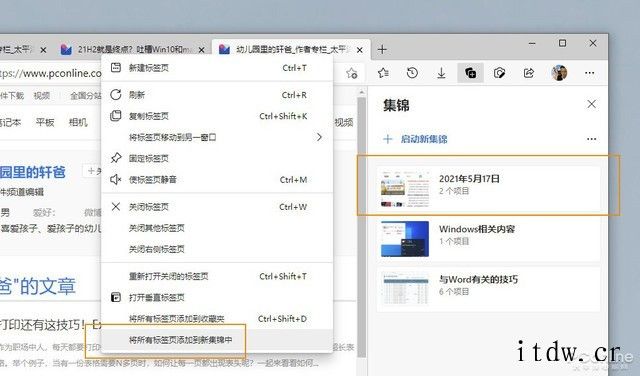Viewport: 640px width, 376px height.
Task: Click thumbnail of 2021年5月17日 collection
Action: point(404,189)
